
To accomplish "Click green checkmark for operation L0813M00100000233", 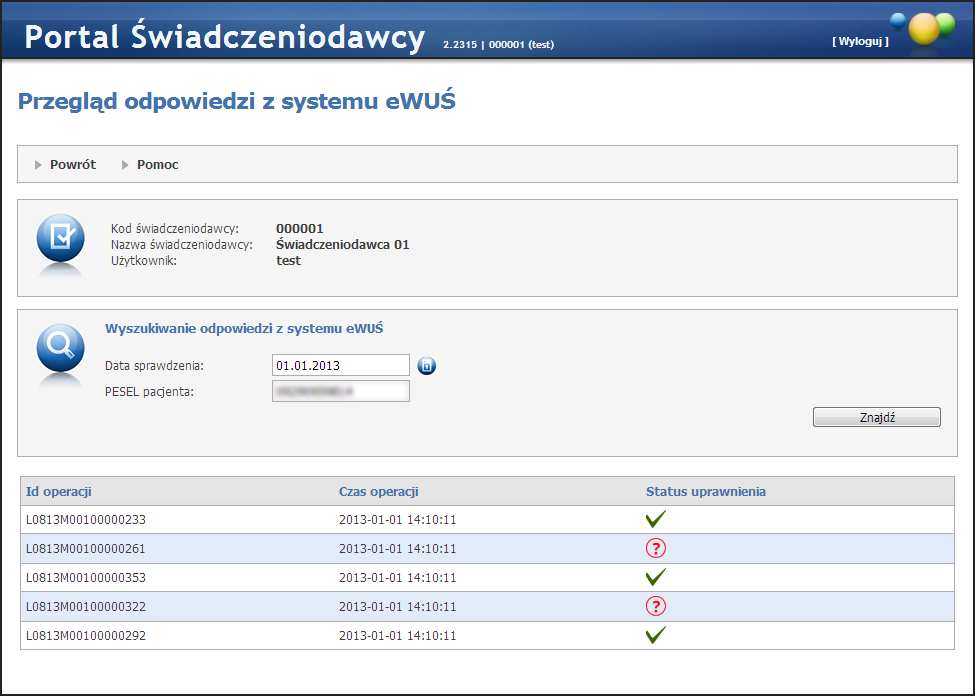I will click(656, 519).
